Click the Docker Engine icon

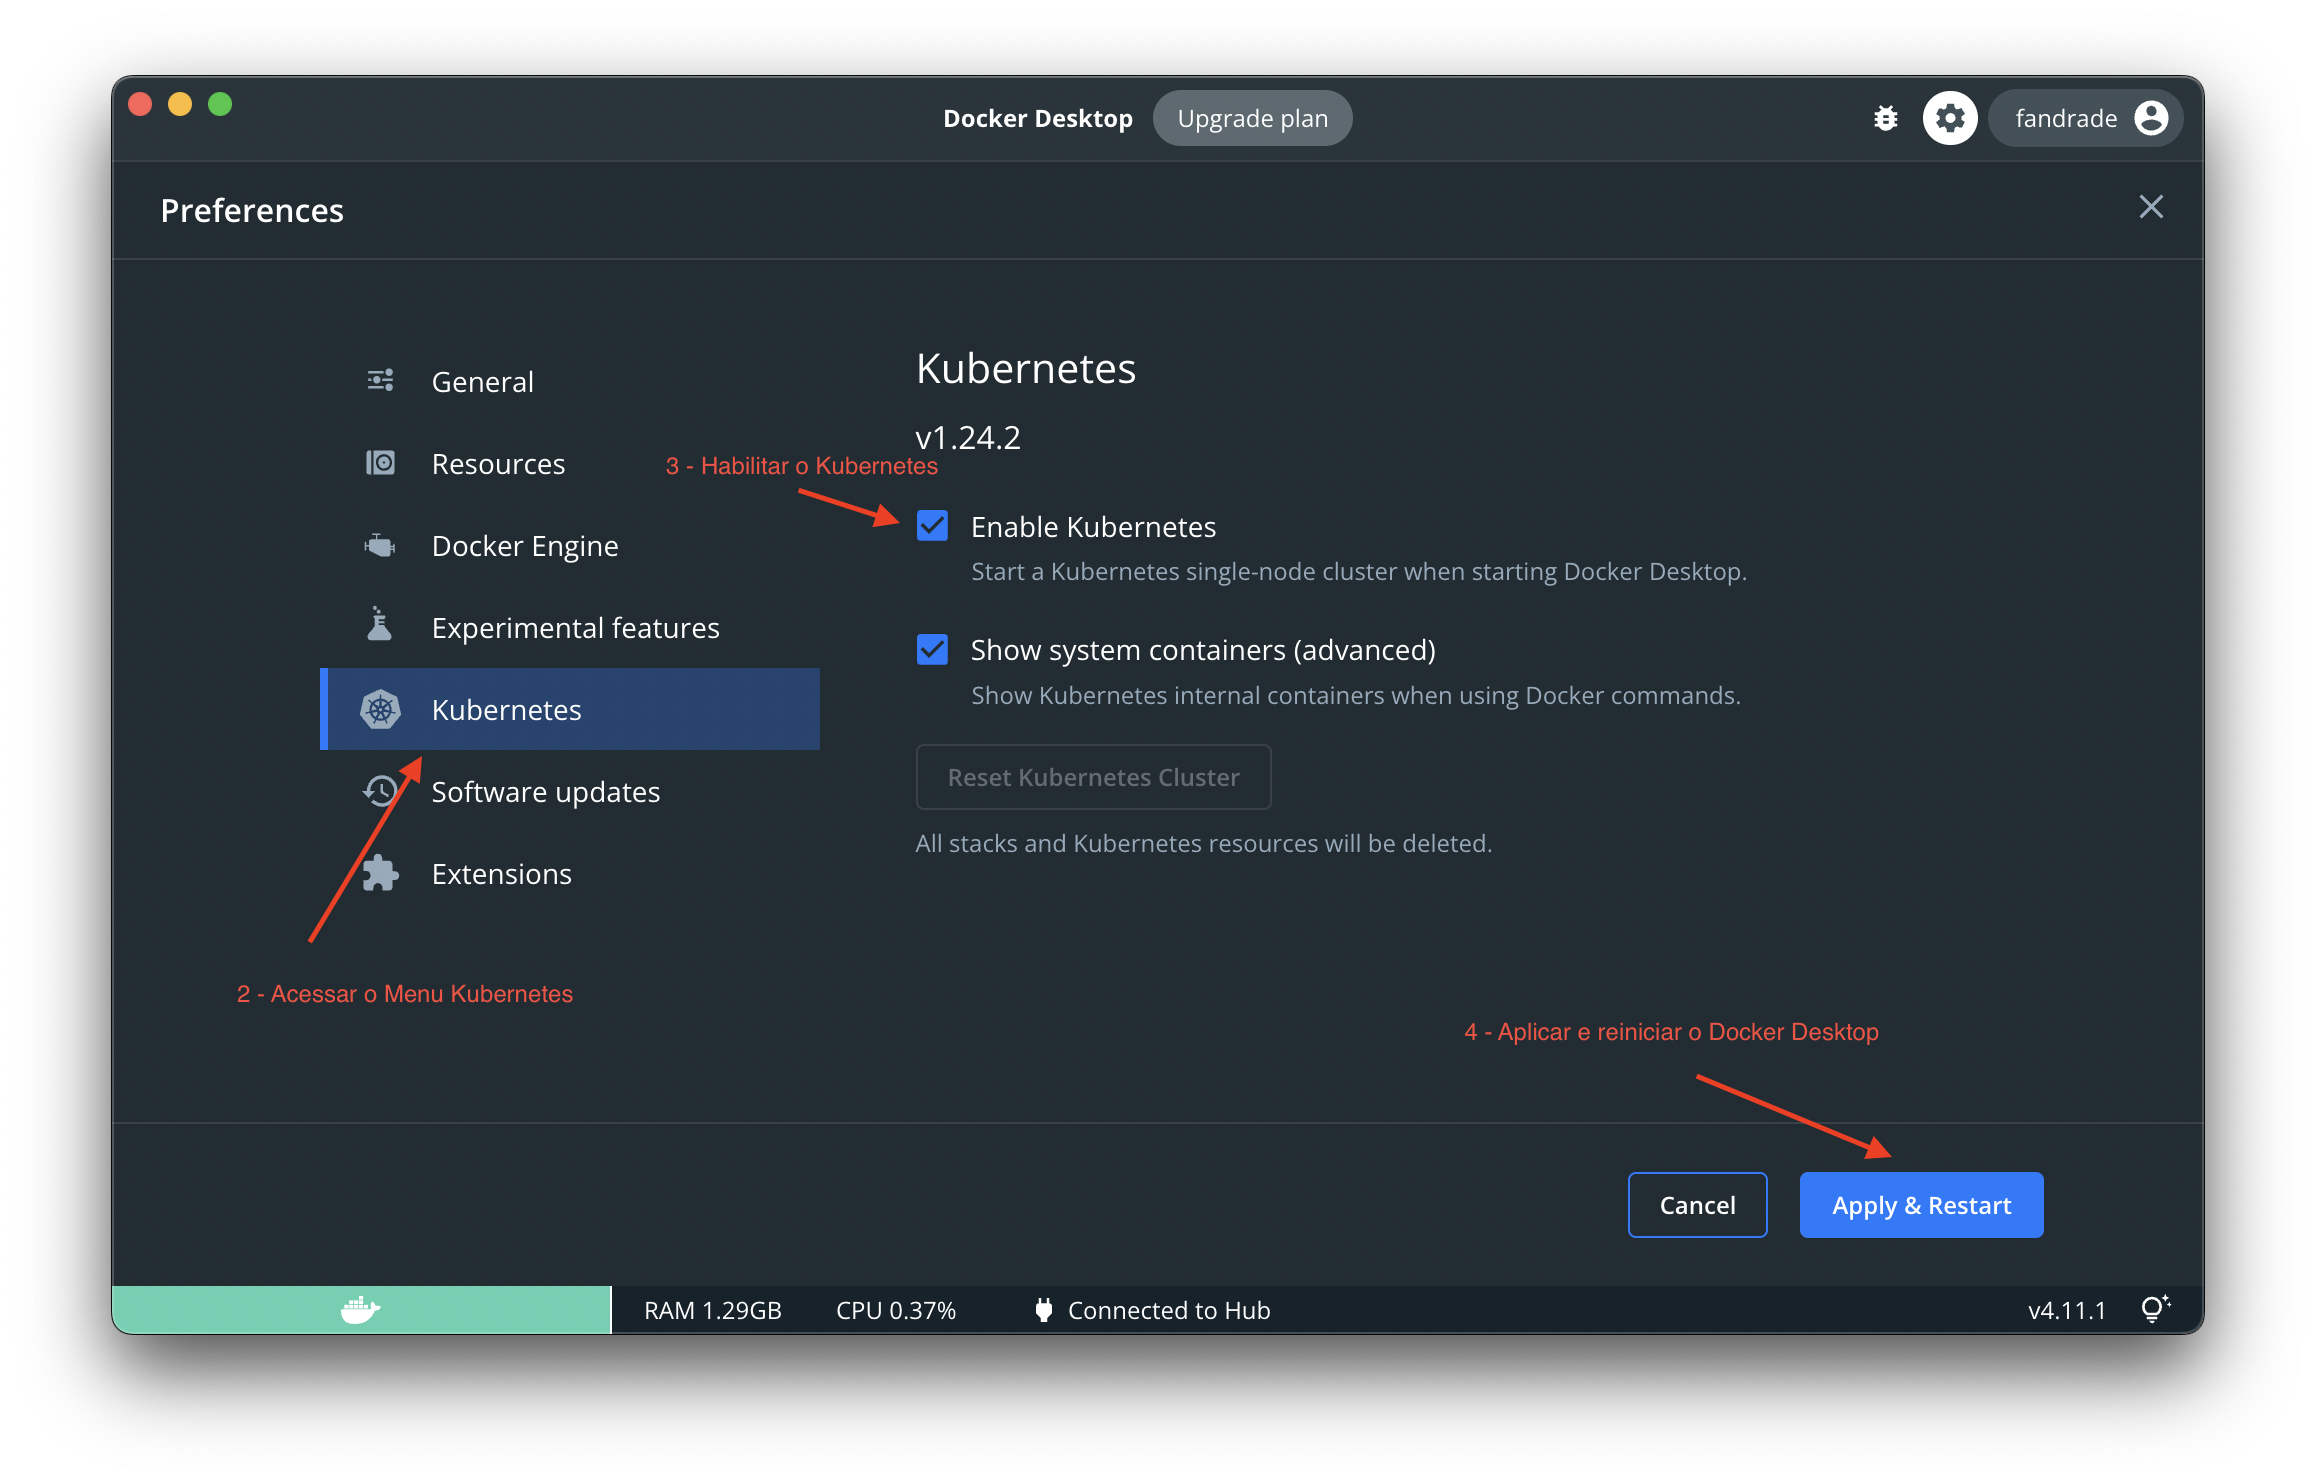[x=380, y=546]
